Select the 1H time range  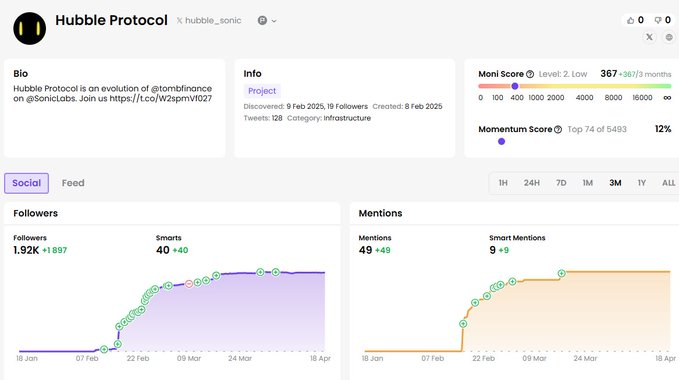(x=503, y=183)
